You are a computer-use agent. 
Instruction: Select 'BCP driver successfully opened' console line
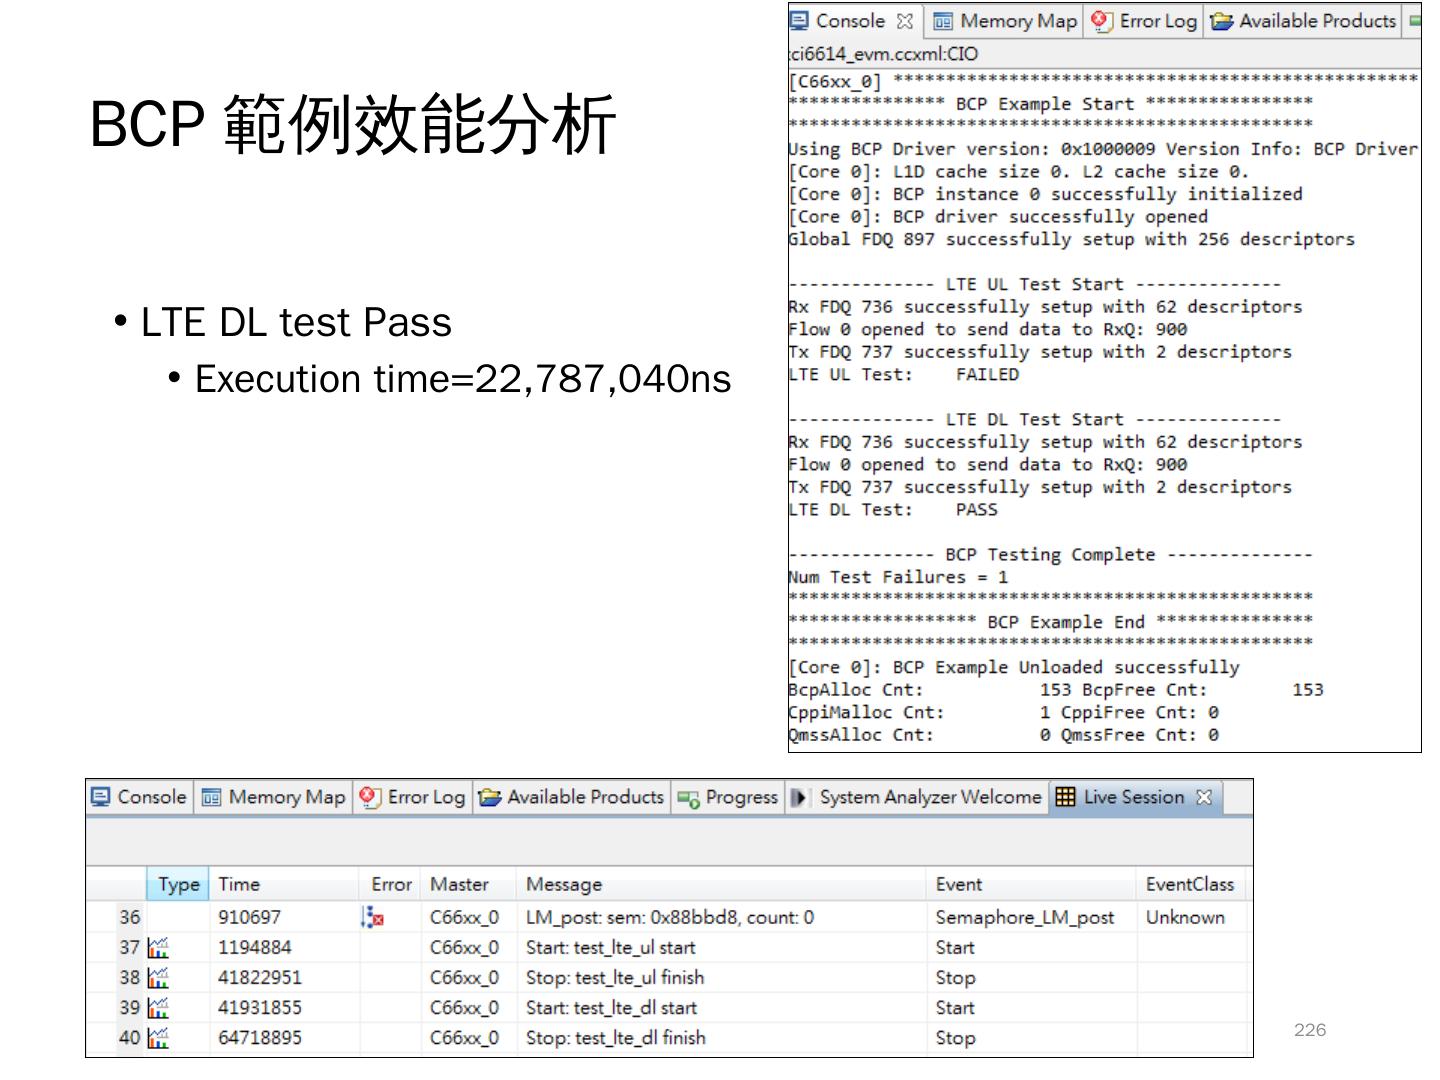tap(998, 217)
